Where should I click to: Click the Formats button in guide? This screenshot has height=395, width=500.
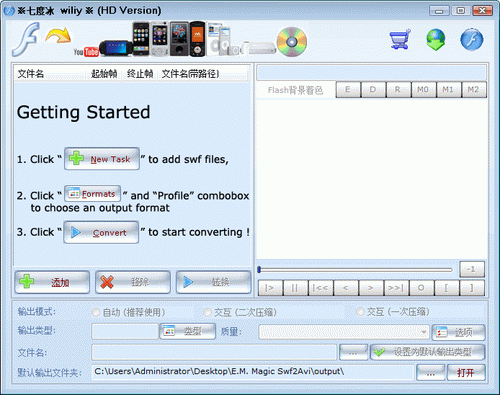(x=92, y=194)
